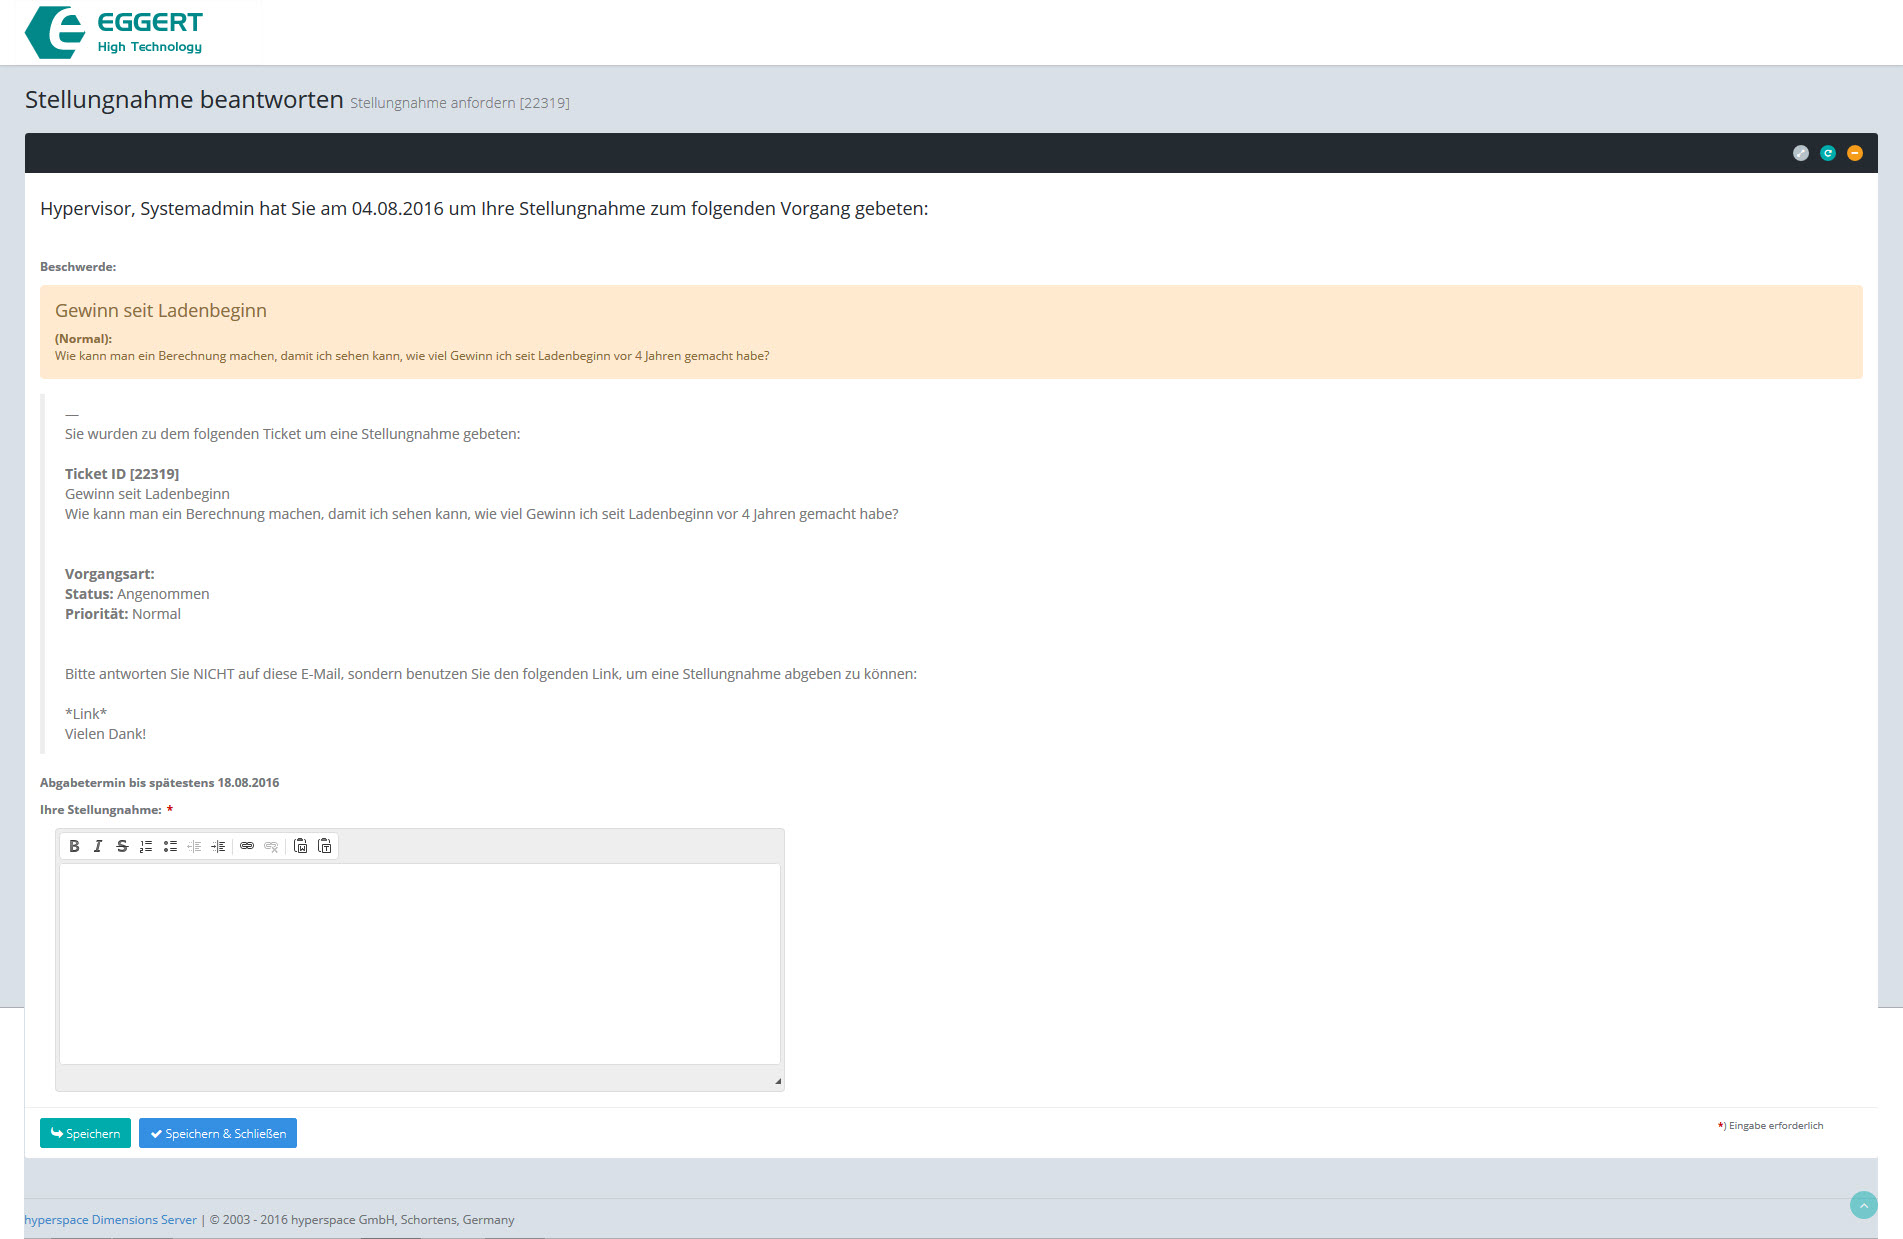Click into the Ihre Stellungnahme text area

tap(420, 963)
